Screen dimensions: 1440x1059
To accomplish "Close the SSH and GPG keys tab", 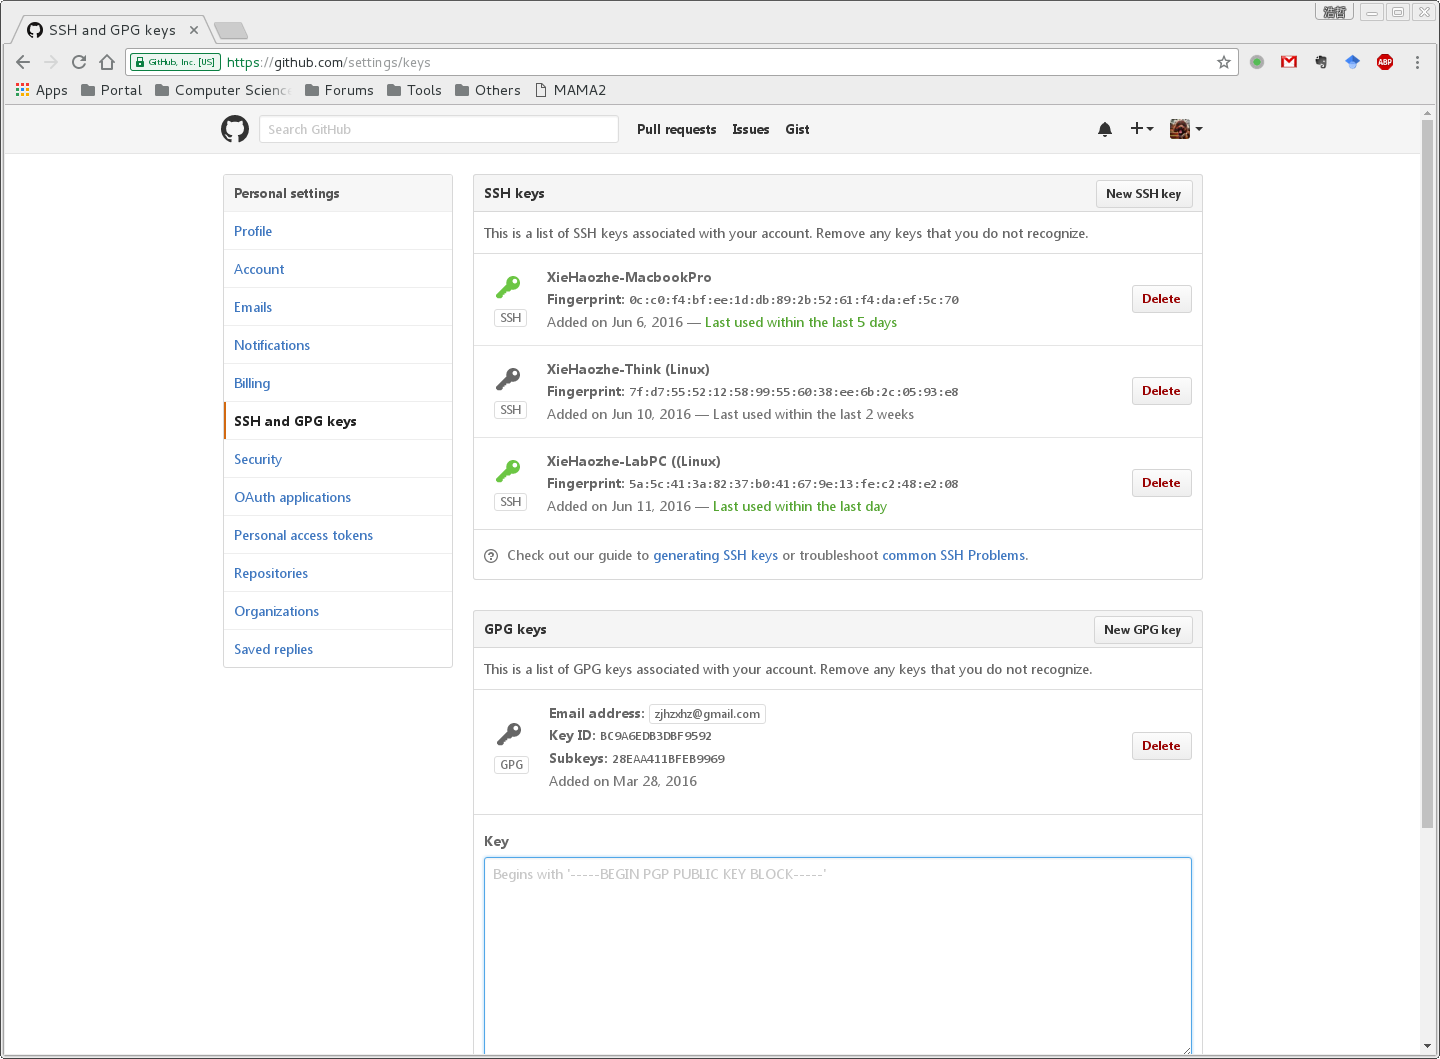I will click(194, 30).
